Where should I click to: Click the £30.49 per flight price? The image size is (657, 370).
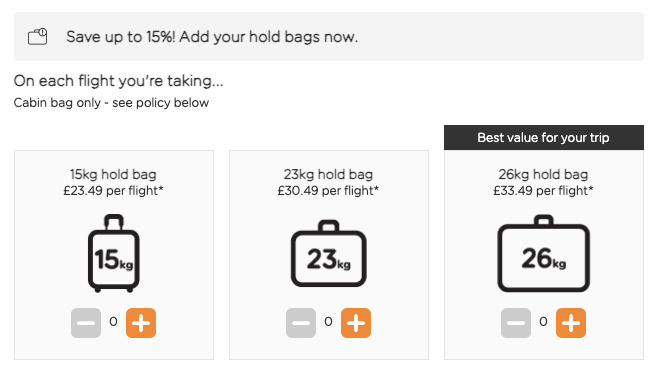coord(328,191)
